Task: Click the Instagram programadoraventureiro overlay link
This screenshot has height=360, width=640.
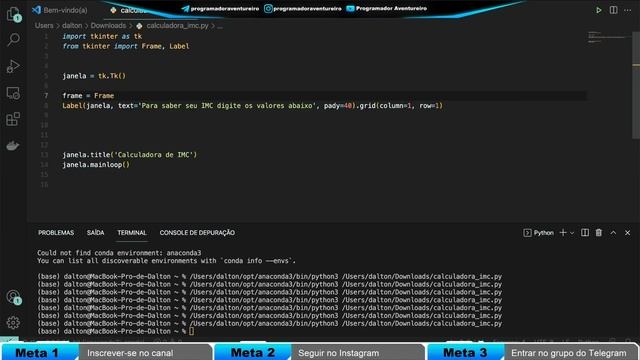Action: pos(303,9)
